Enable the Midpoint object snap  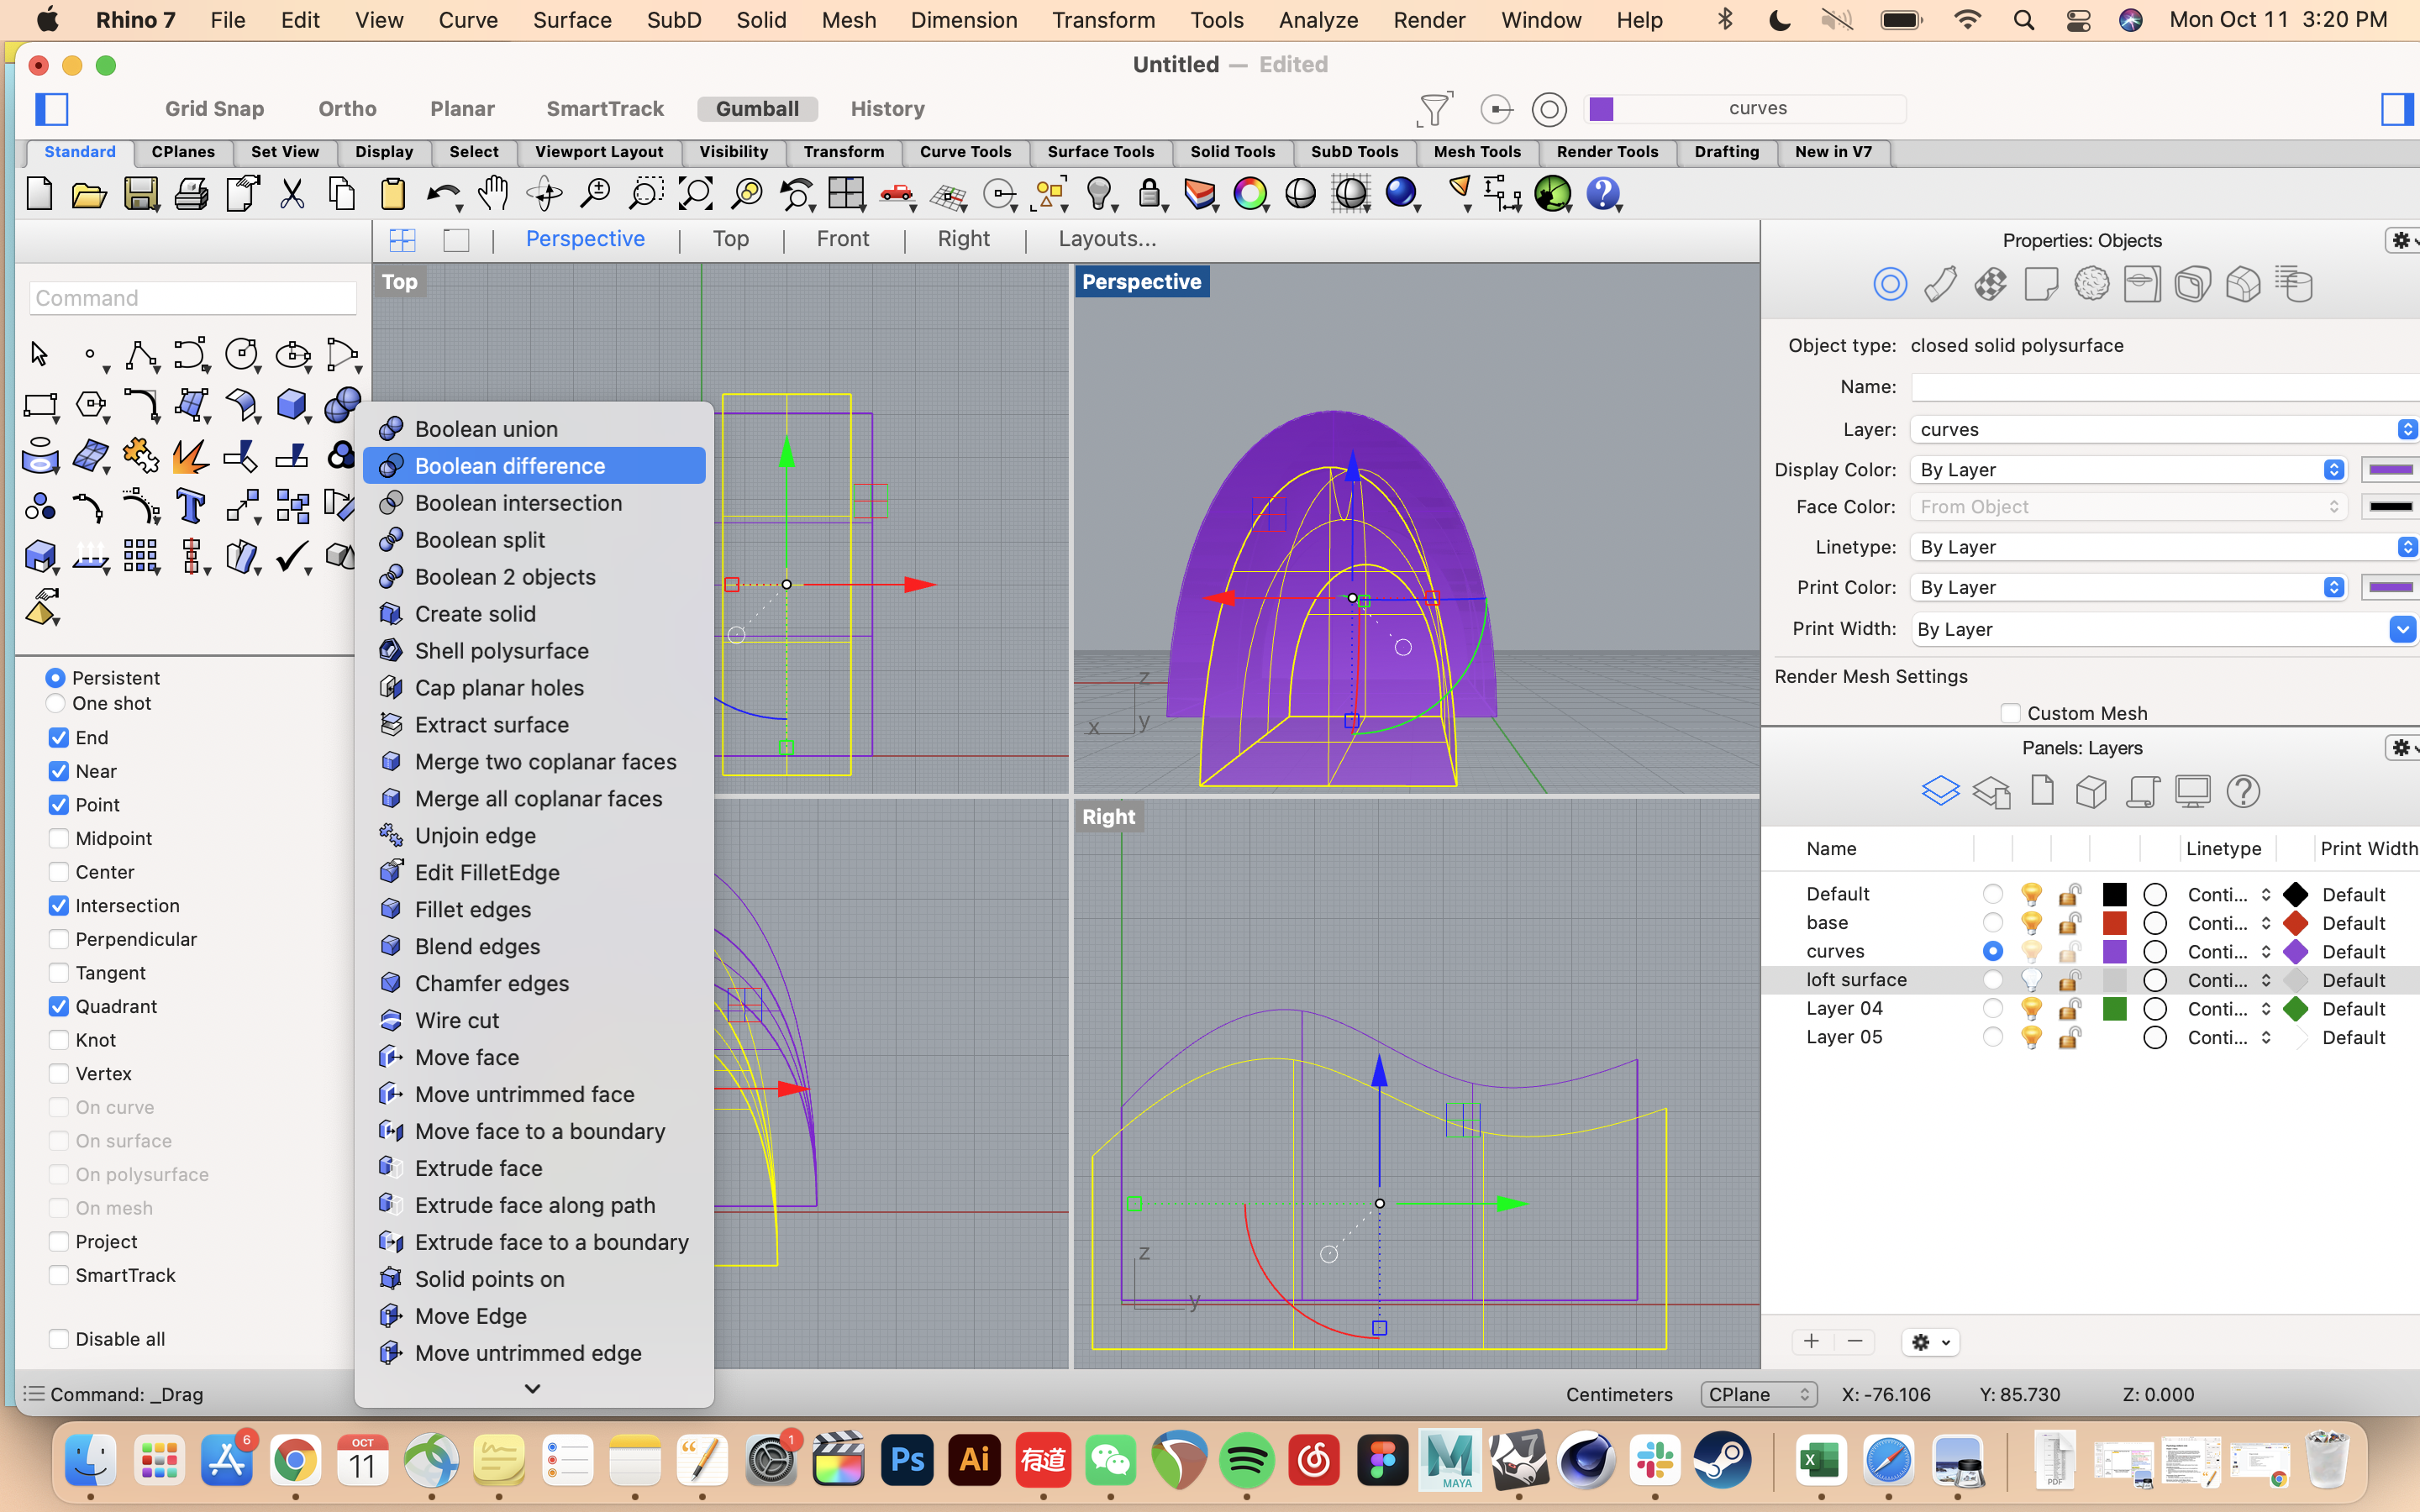click(58, 838)
